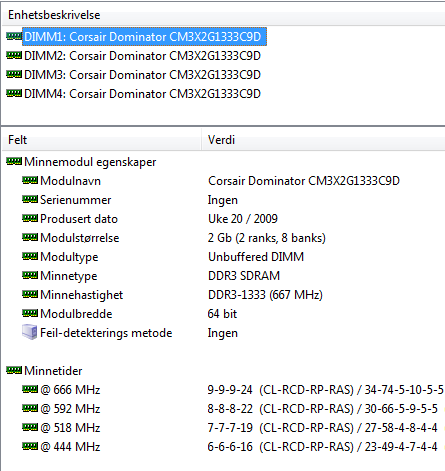Viewport: 445px width, 471px height.
Task: Click the Feil-detekterings metode chip icon
Action: (30, 332)
